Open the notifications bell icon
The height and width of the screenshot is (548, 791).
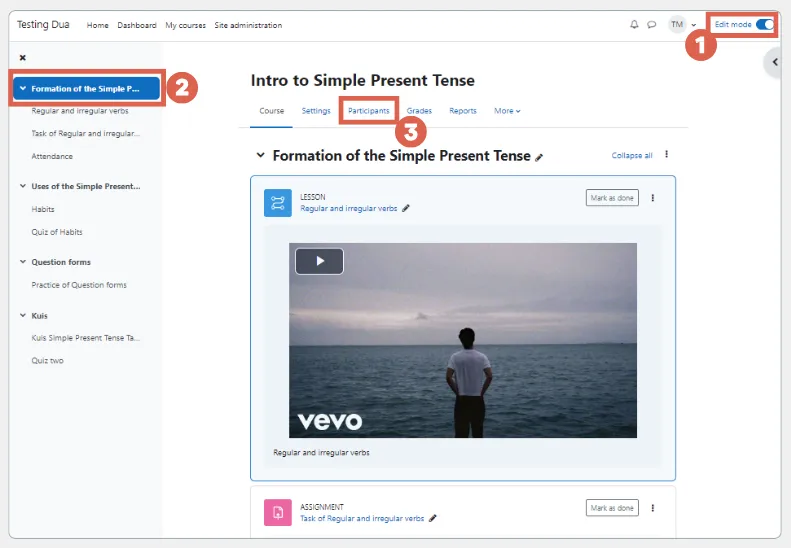coord(634,25)
